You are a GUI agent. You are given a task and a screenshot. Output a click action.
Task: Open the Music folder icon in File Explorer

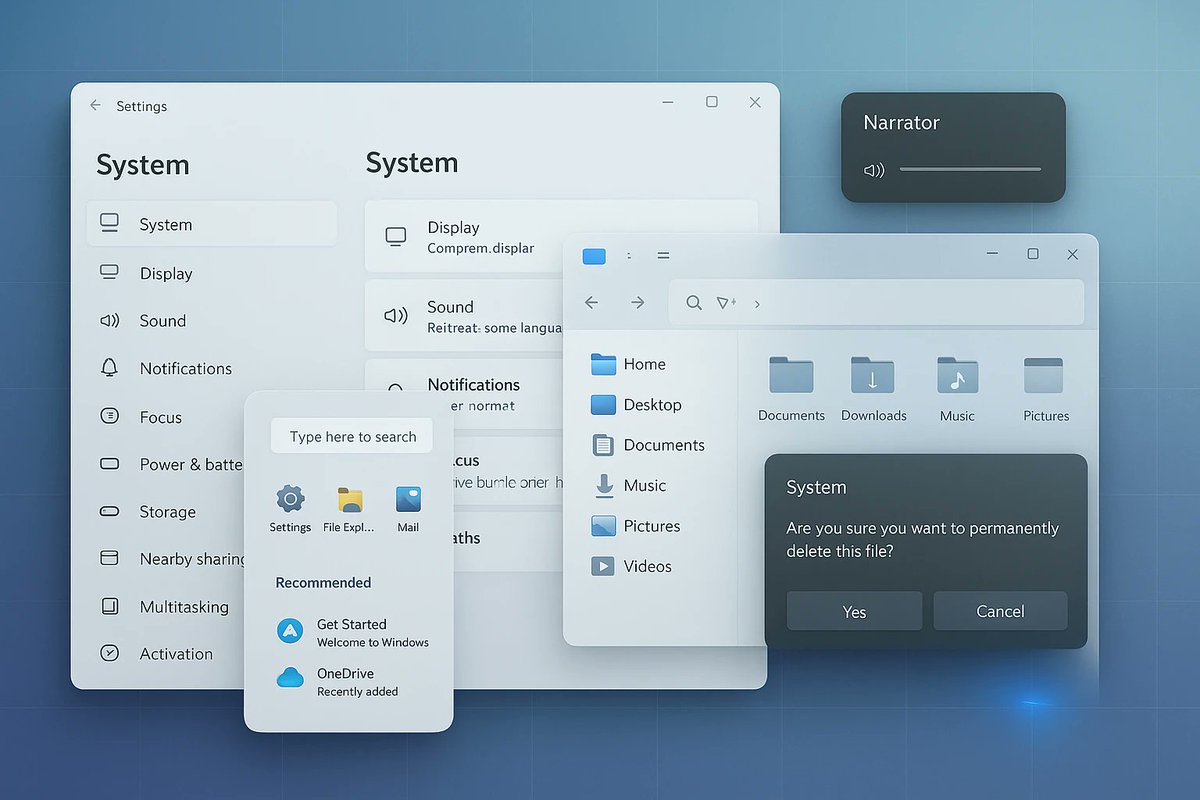point(956,378)
